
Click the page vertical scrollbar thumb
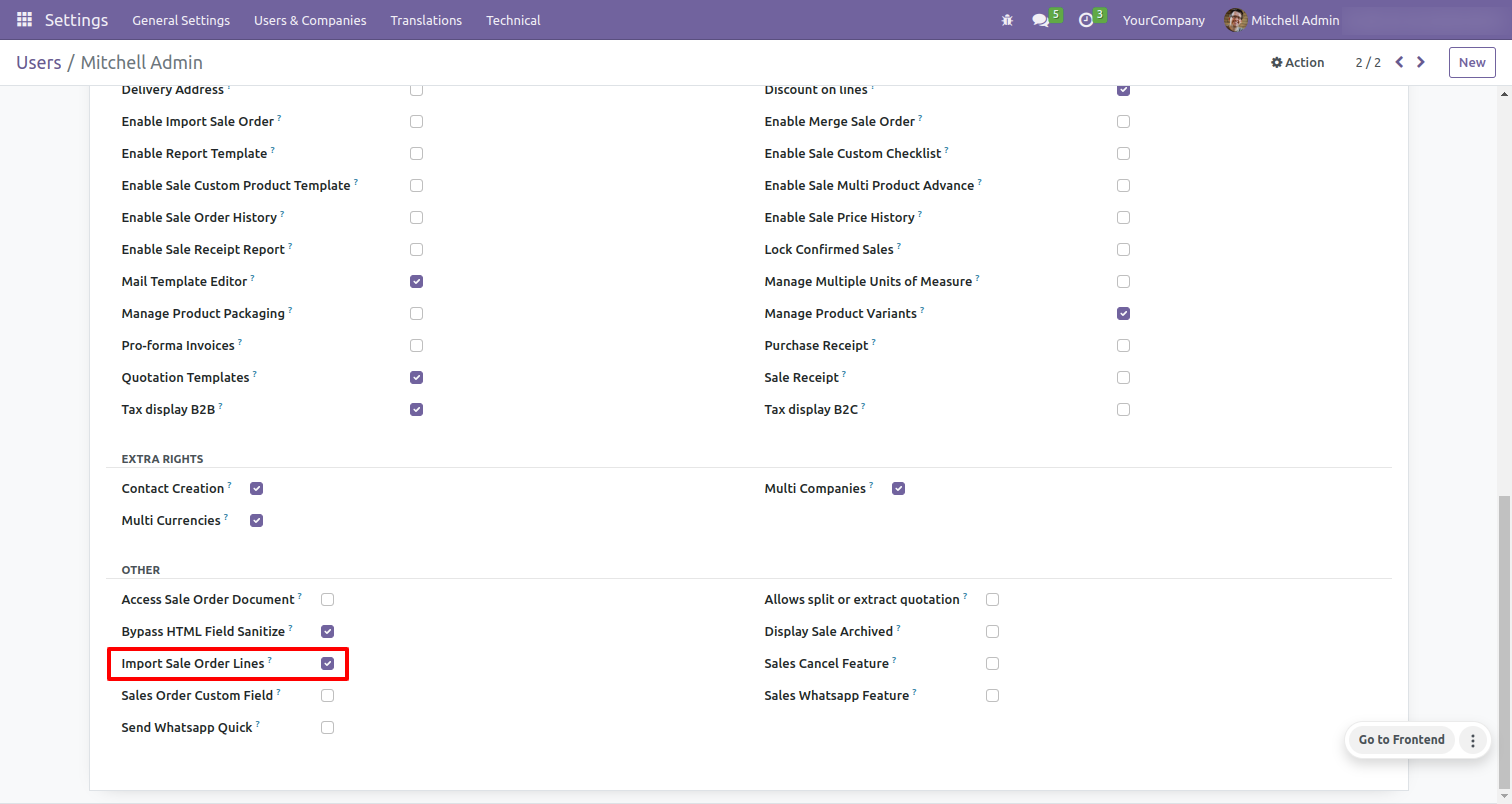[x=1505, y=644]
